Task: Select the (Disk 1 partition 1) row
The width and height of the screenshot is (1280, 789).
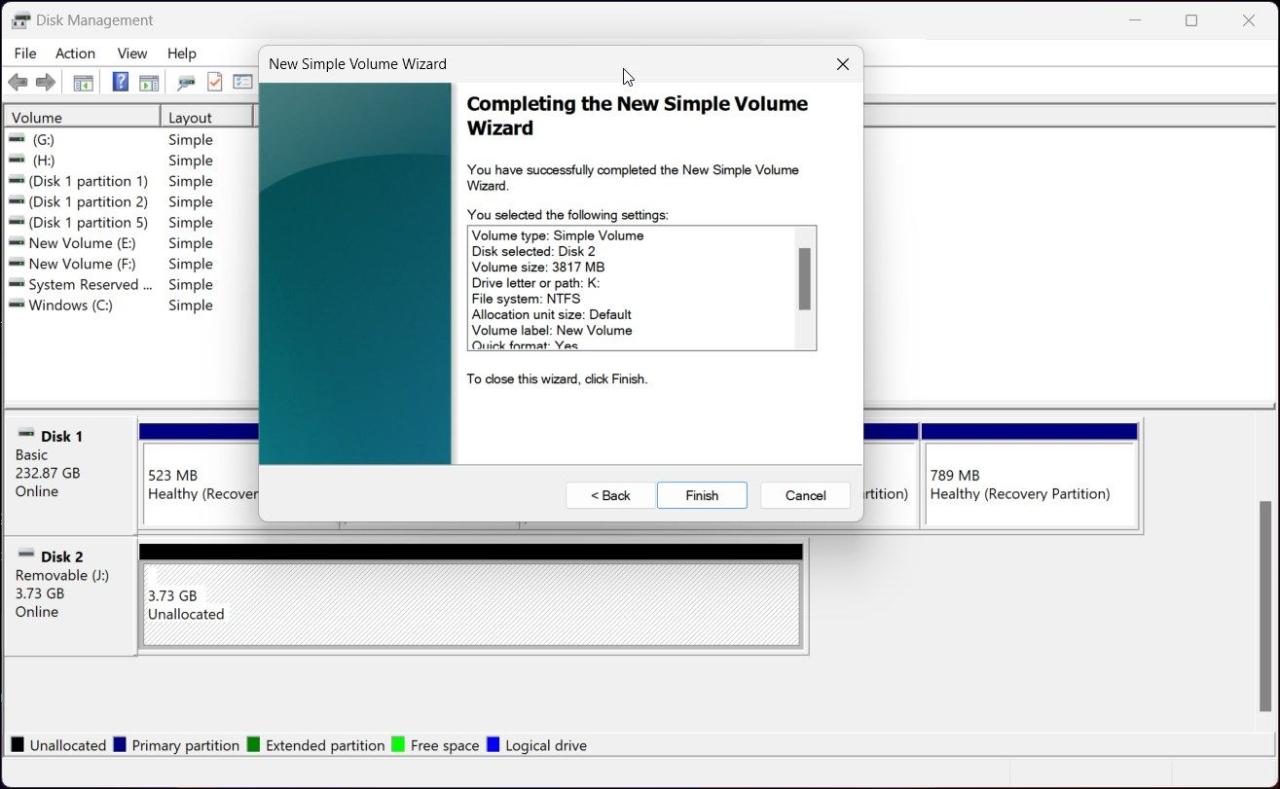Action: pyautogui.click(x=130, y=181)
